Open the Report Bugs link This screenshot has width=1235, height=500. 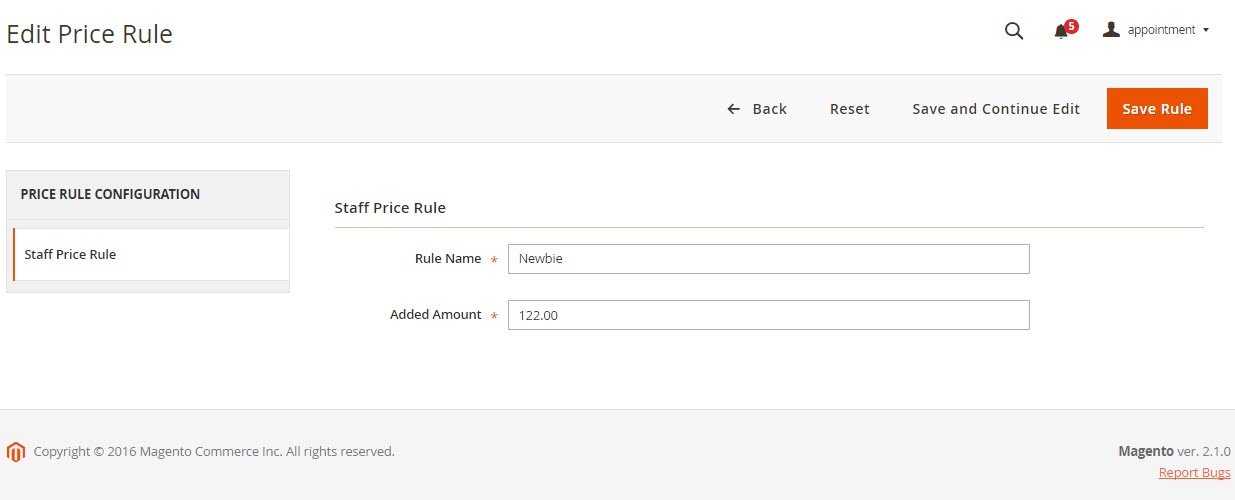tap(1194, 472)
